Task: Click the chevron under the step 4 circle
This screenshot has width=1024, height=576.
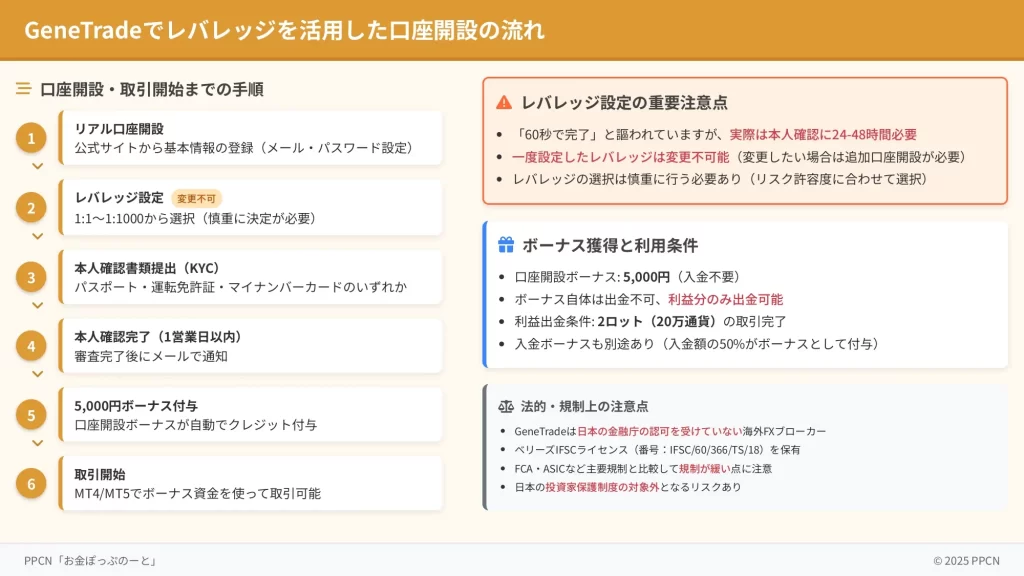Action: click(x=38, y=374)
